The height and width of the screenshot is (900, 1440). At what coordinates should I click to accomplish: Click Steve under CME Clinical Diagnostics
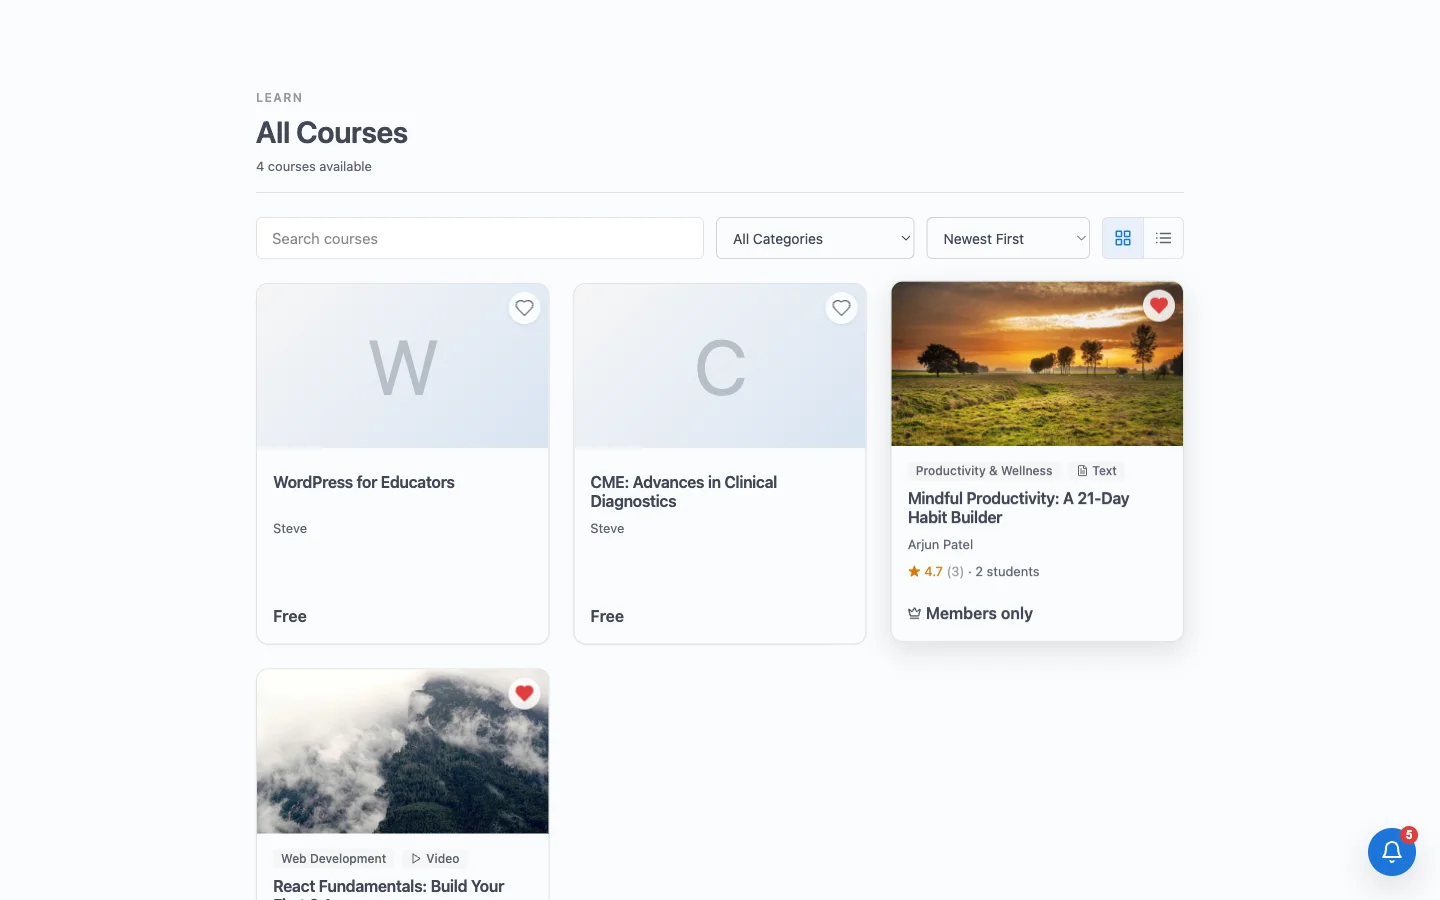(x=607, y=529)
